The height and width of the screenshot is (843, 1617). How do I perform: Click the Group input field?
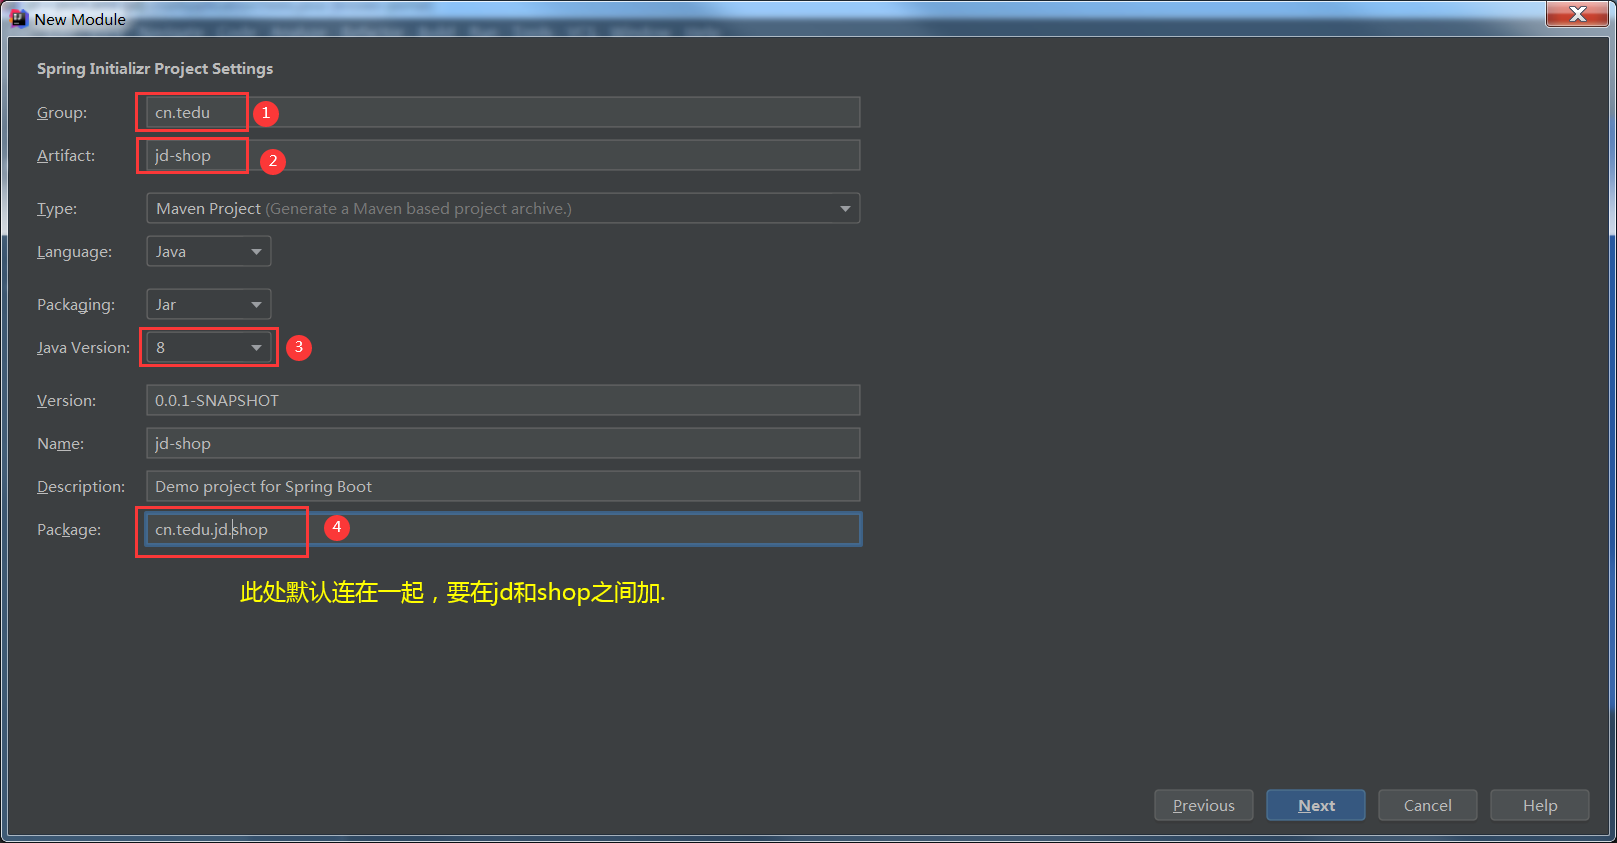point(503,112)
